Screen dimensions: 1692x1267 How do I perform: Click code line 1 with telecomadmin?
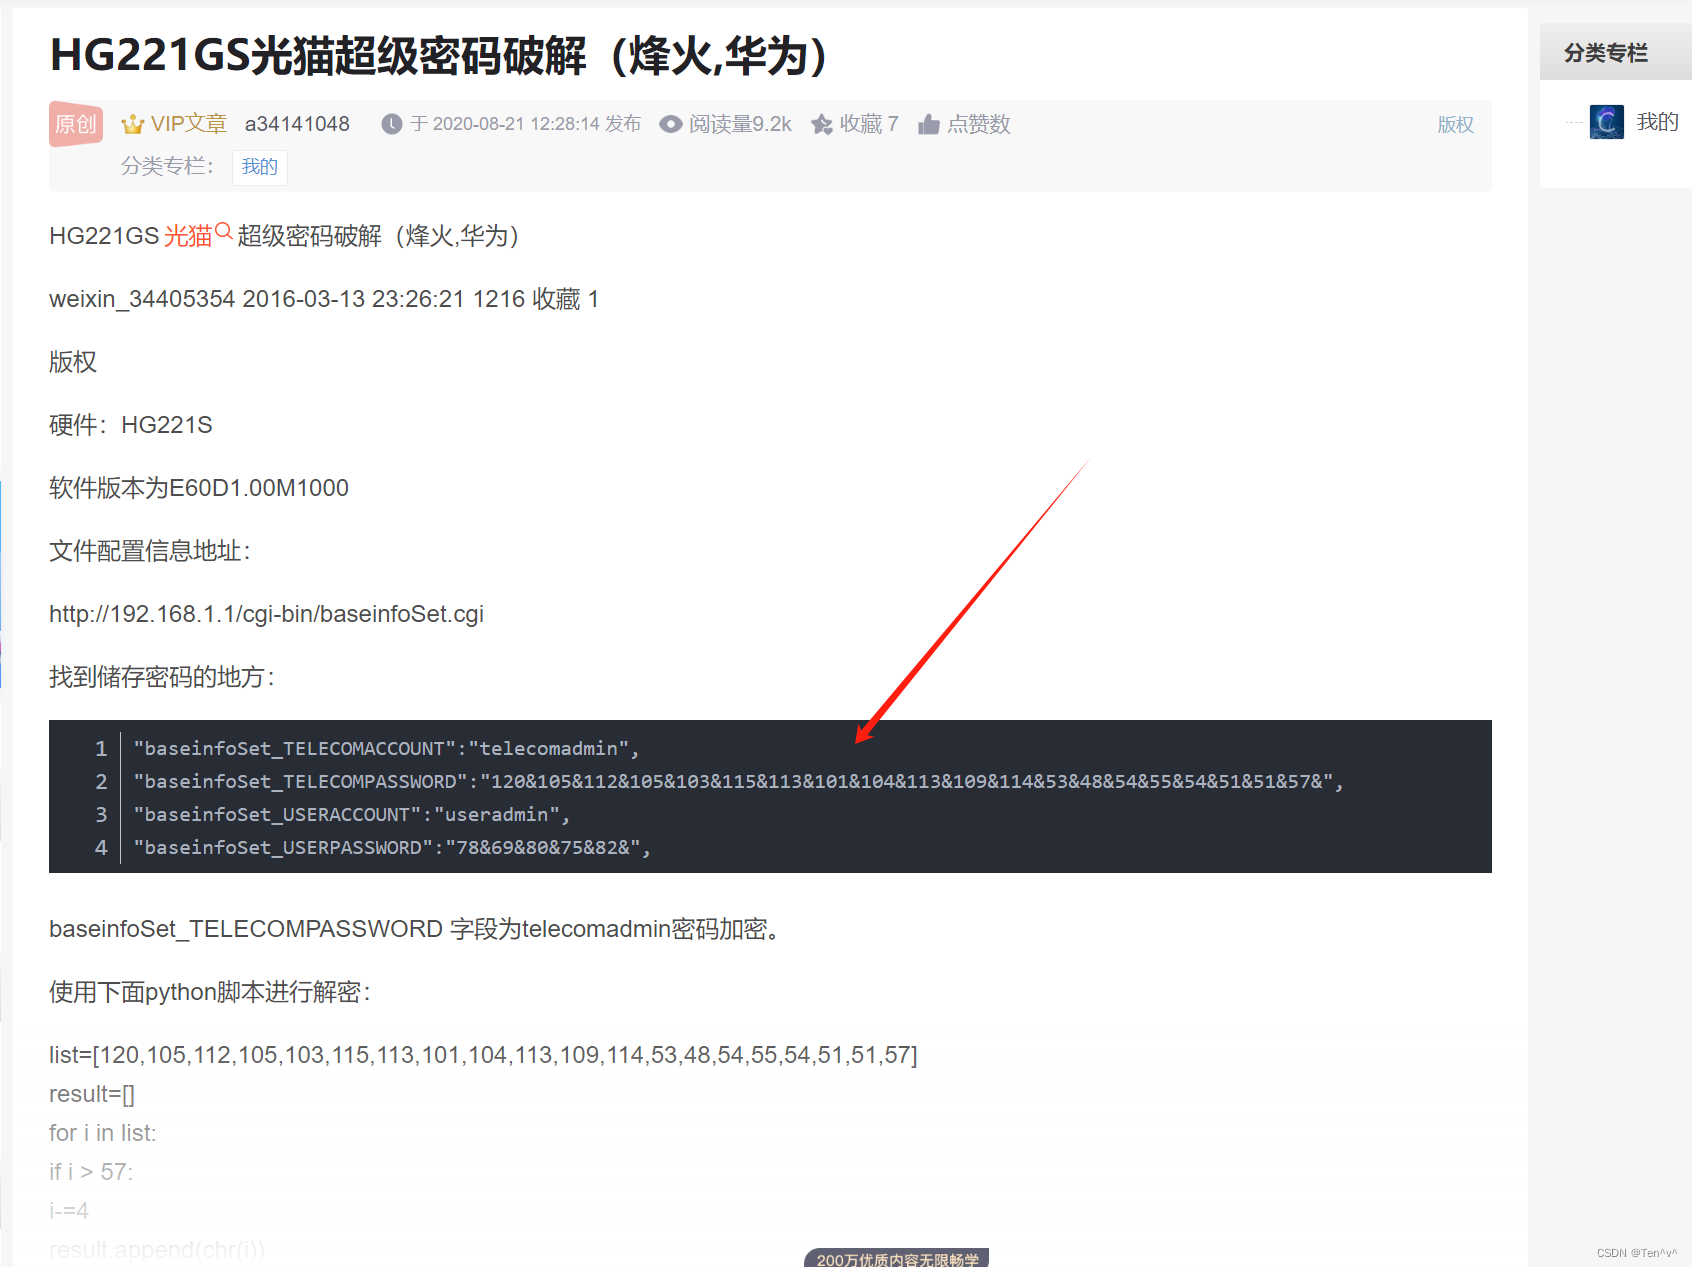(386, 748)
